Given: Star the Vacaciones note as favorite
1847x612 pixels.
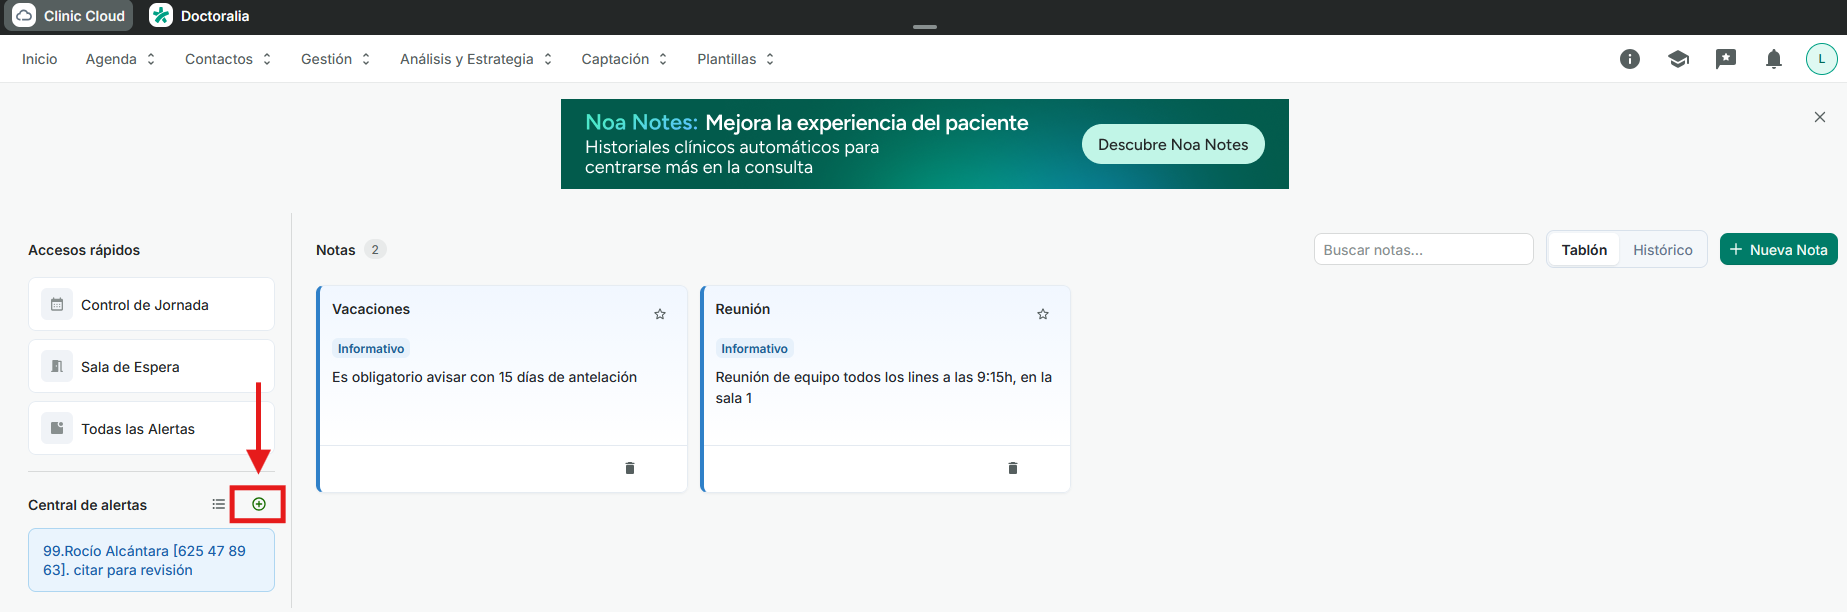Looking at the screenshot, I should tap(660, 314).
